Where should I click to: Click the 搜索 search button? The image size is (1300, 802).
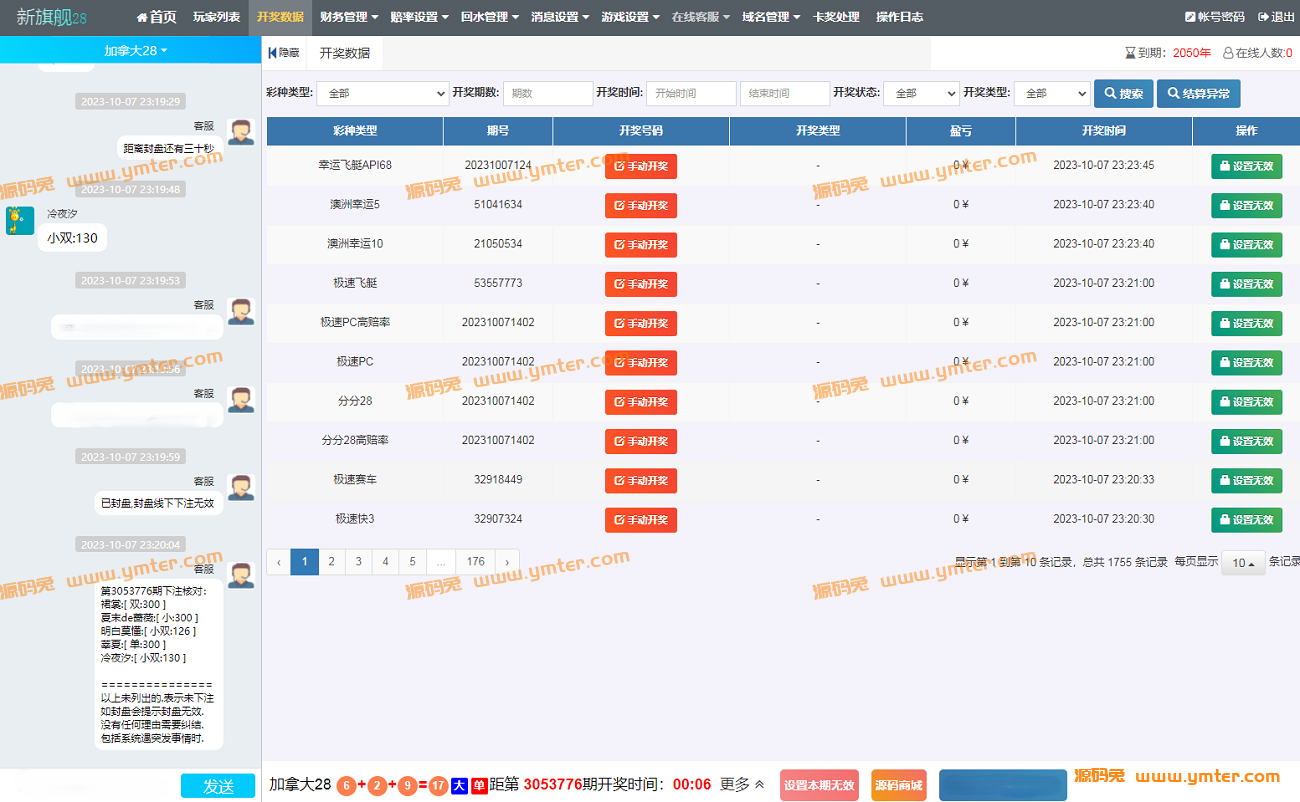click(1123, 94)
